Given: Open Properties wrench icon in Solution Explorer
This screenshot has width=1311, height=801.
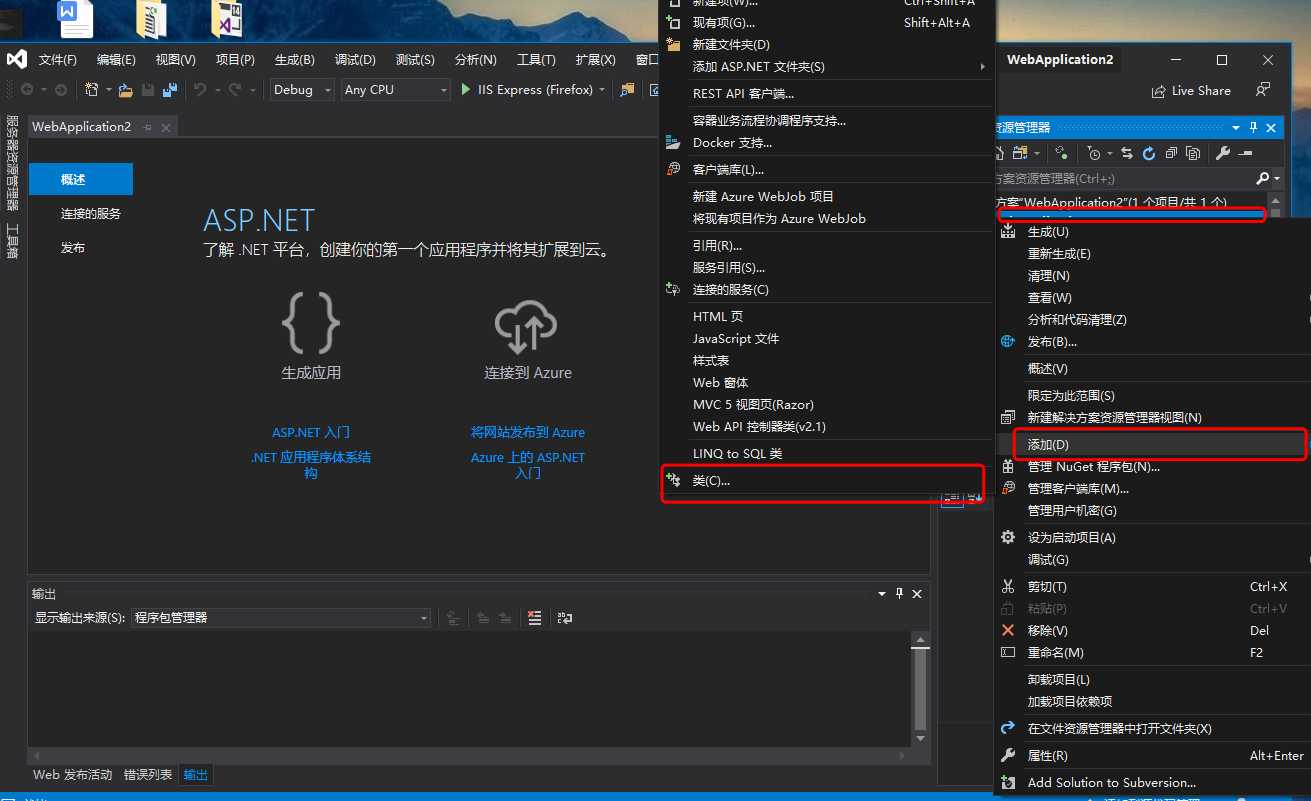Looking at the screenshot, I should [x=1222, y=153].
